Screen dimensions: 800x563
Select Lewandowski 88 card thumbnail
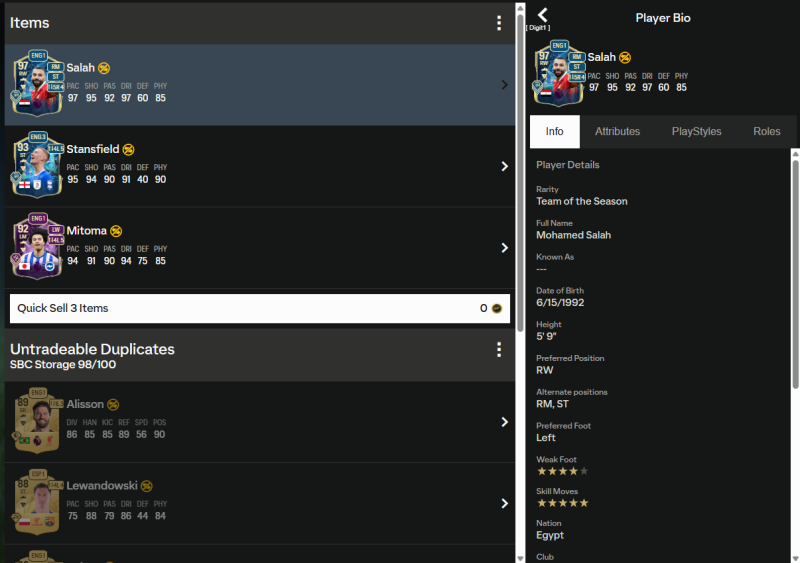click(x=38, y=502)
